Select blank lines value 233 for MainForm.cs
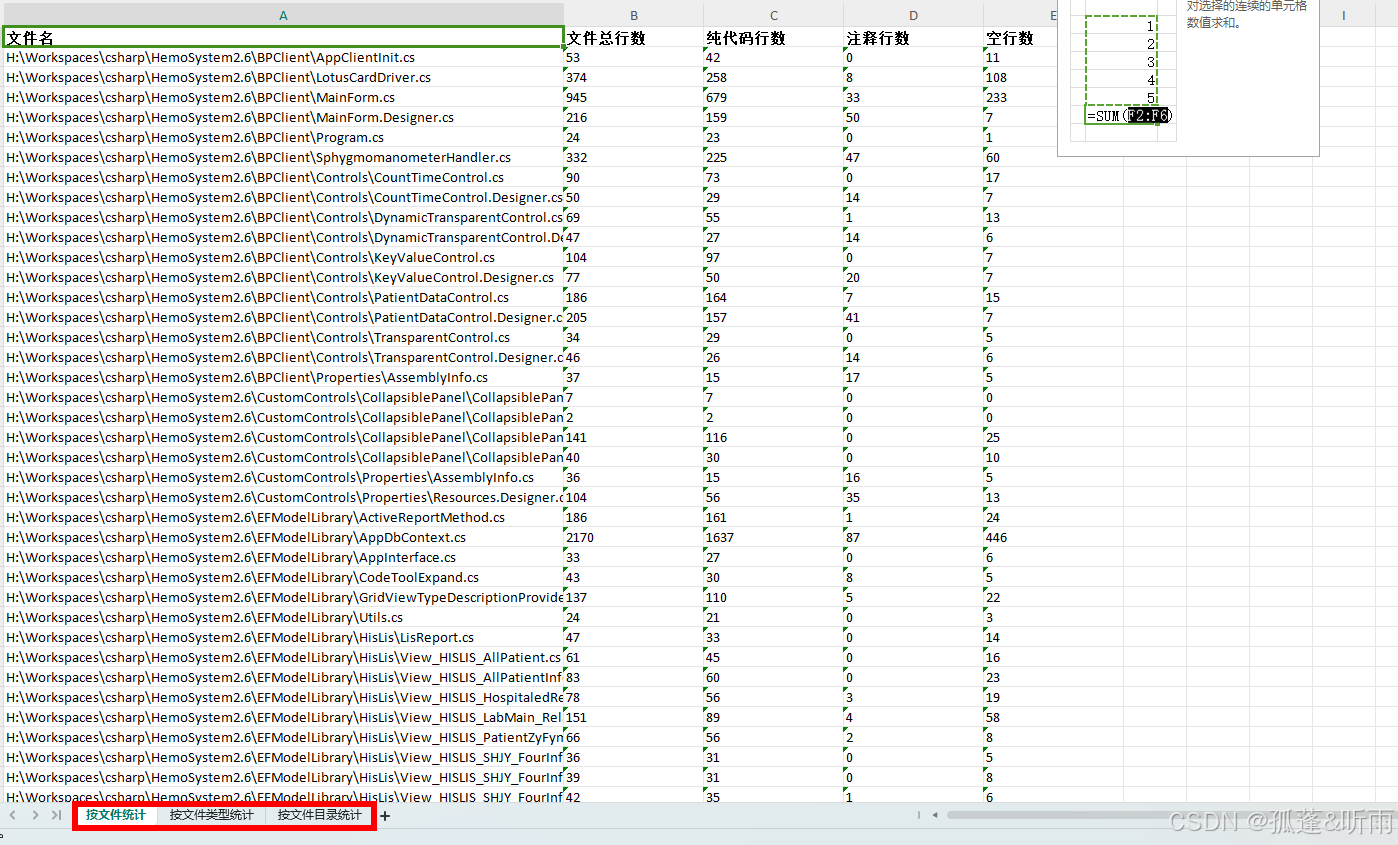Viewport: 1398px width, 845px height. pyautogui.click(x=1020, y=98)
